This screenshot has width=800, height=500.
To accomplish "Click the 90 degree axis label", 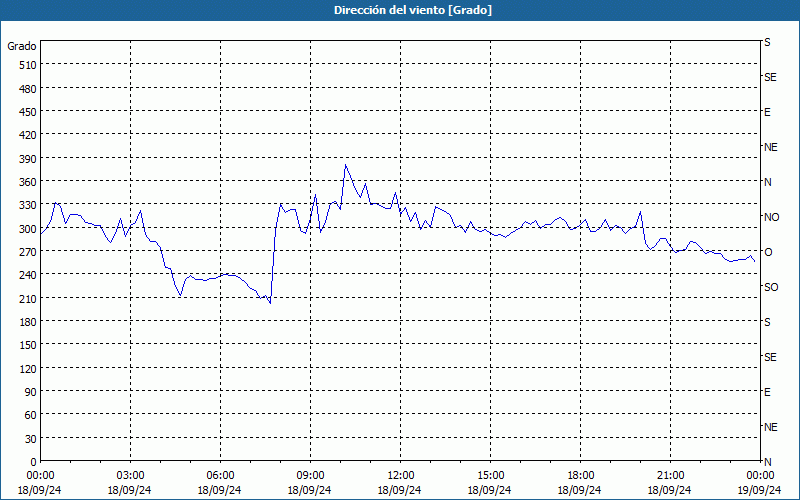I will pos(31,392).
